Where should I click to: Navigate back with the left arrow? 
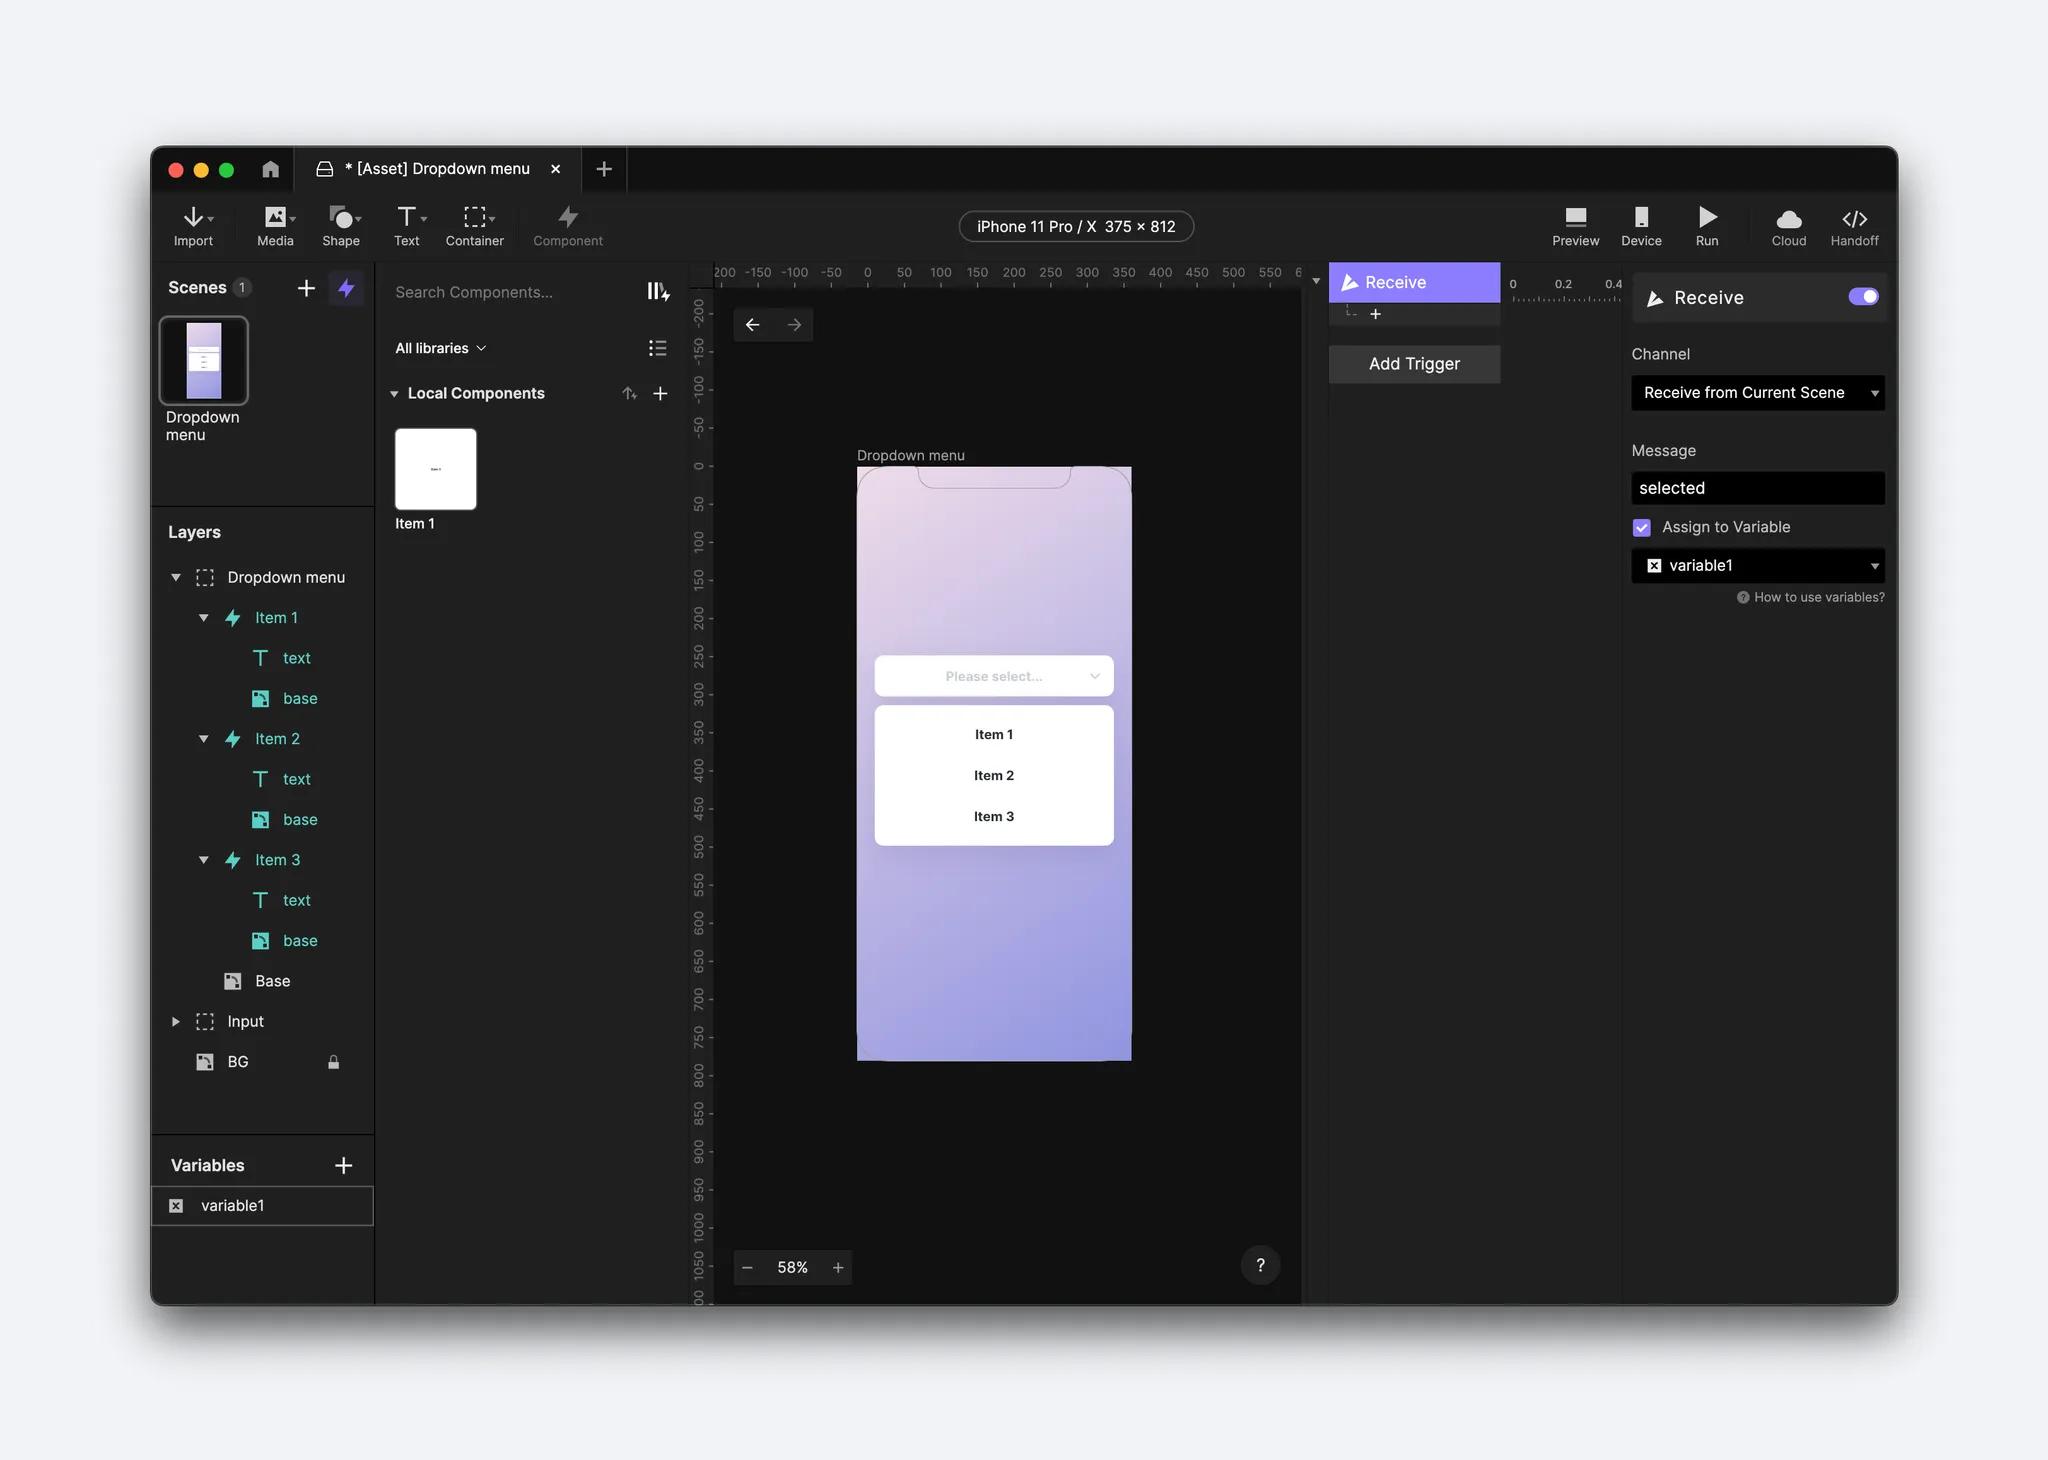pos(753,325)
